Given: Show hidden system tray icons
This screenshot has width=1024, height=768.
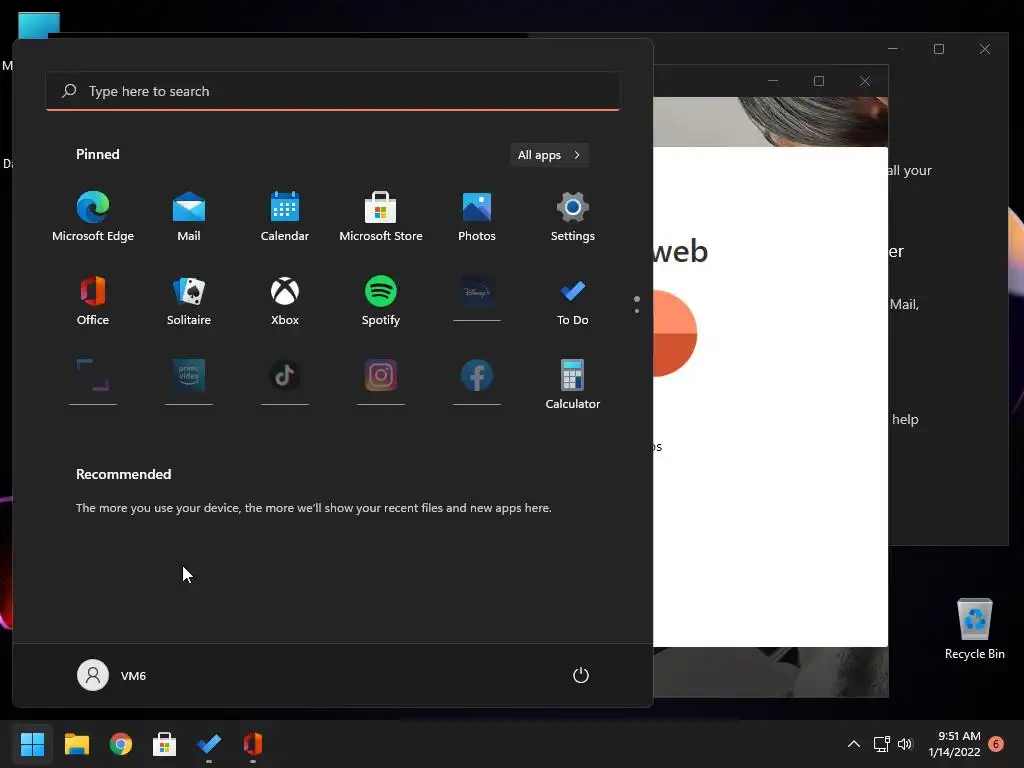Looking at the screenshot, I should 854,744.
